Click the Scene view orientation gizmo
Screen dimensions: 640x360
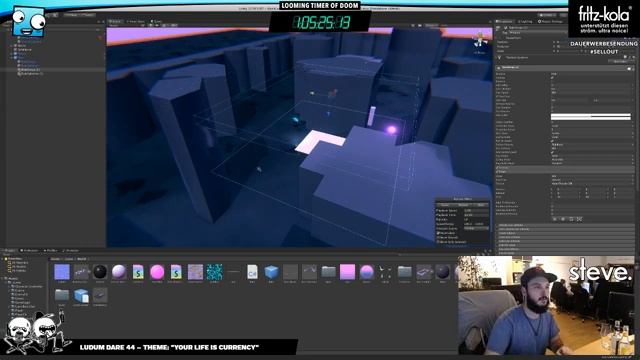(x=480, y=41)
